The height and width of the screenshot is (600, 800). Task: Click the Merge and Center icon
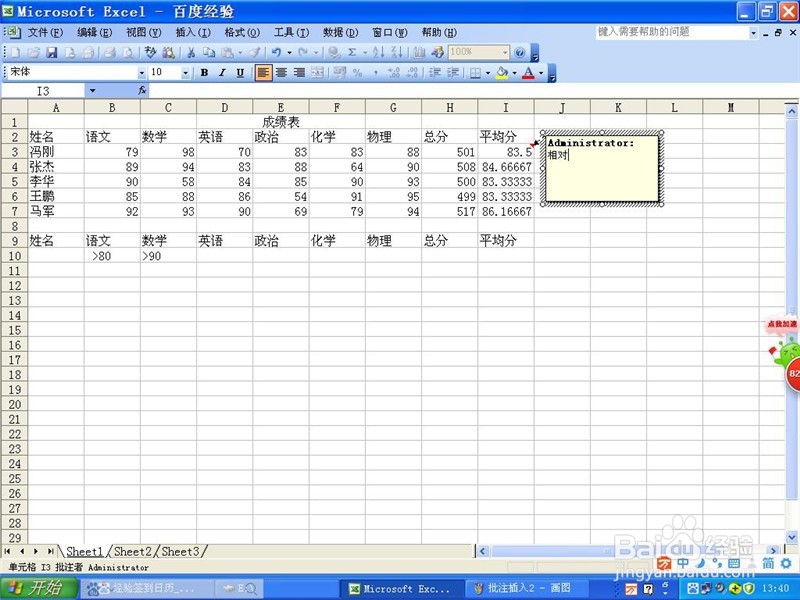317,73
